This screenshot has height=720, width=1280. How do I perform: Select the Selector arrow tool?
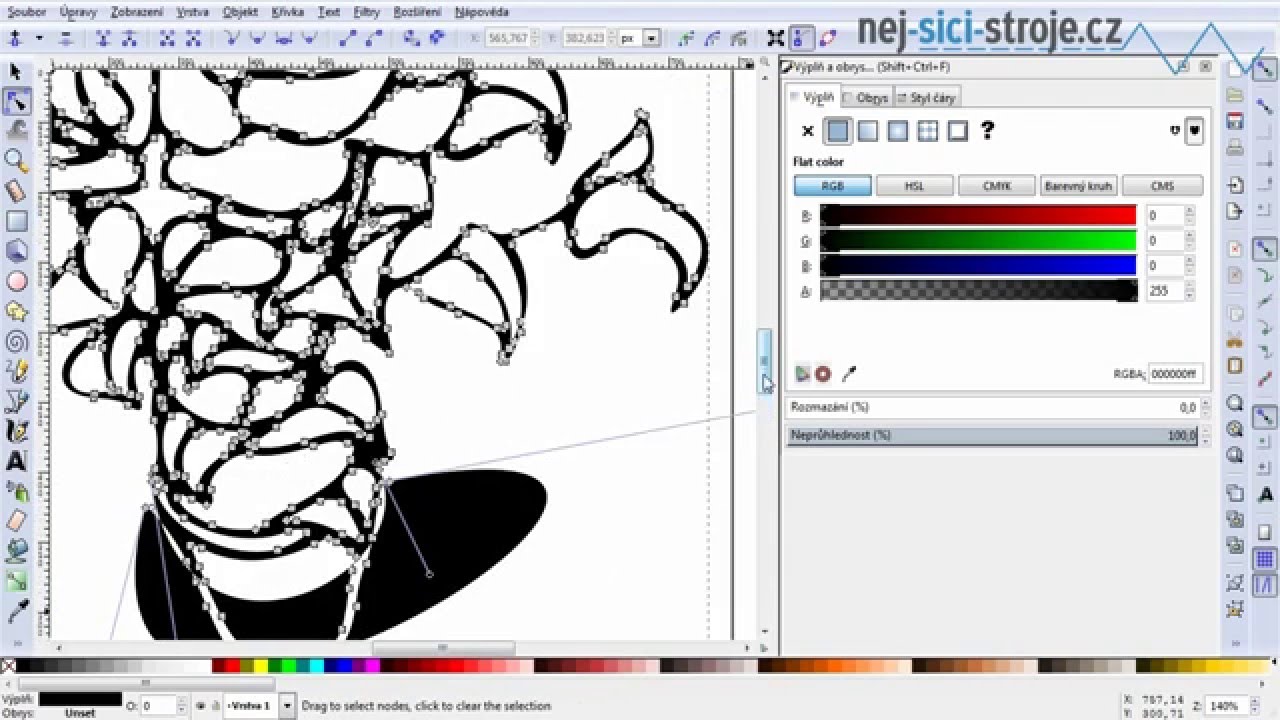[x=16, y=72]
